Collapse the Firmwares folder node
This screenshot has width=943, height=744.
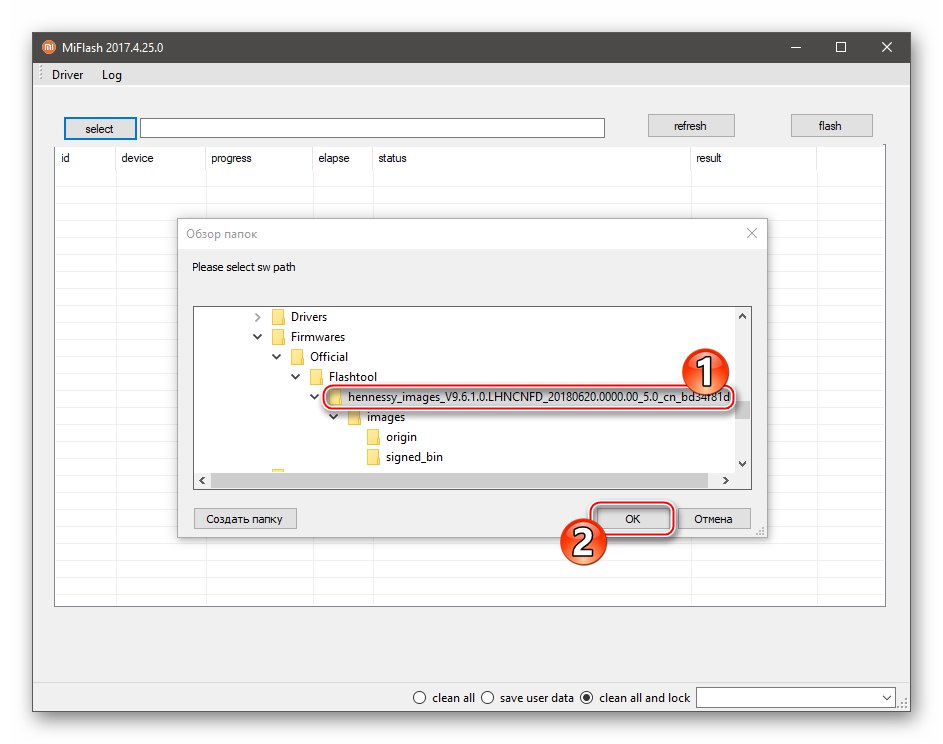click(257, 337)
